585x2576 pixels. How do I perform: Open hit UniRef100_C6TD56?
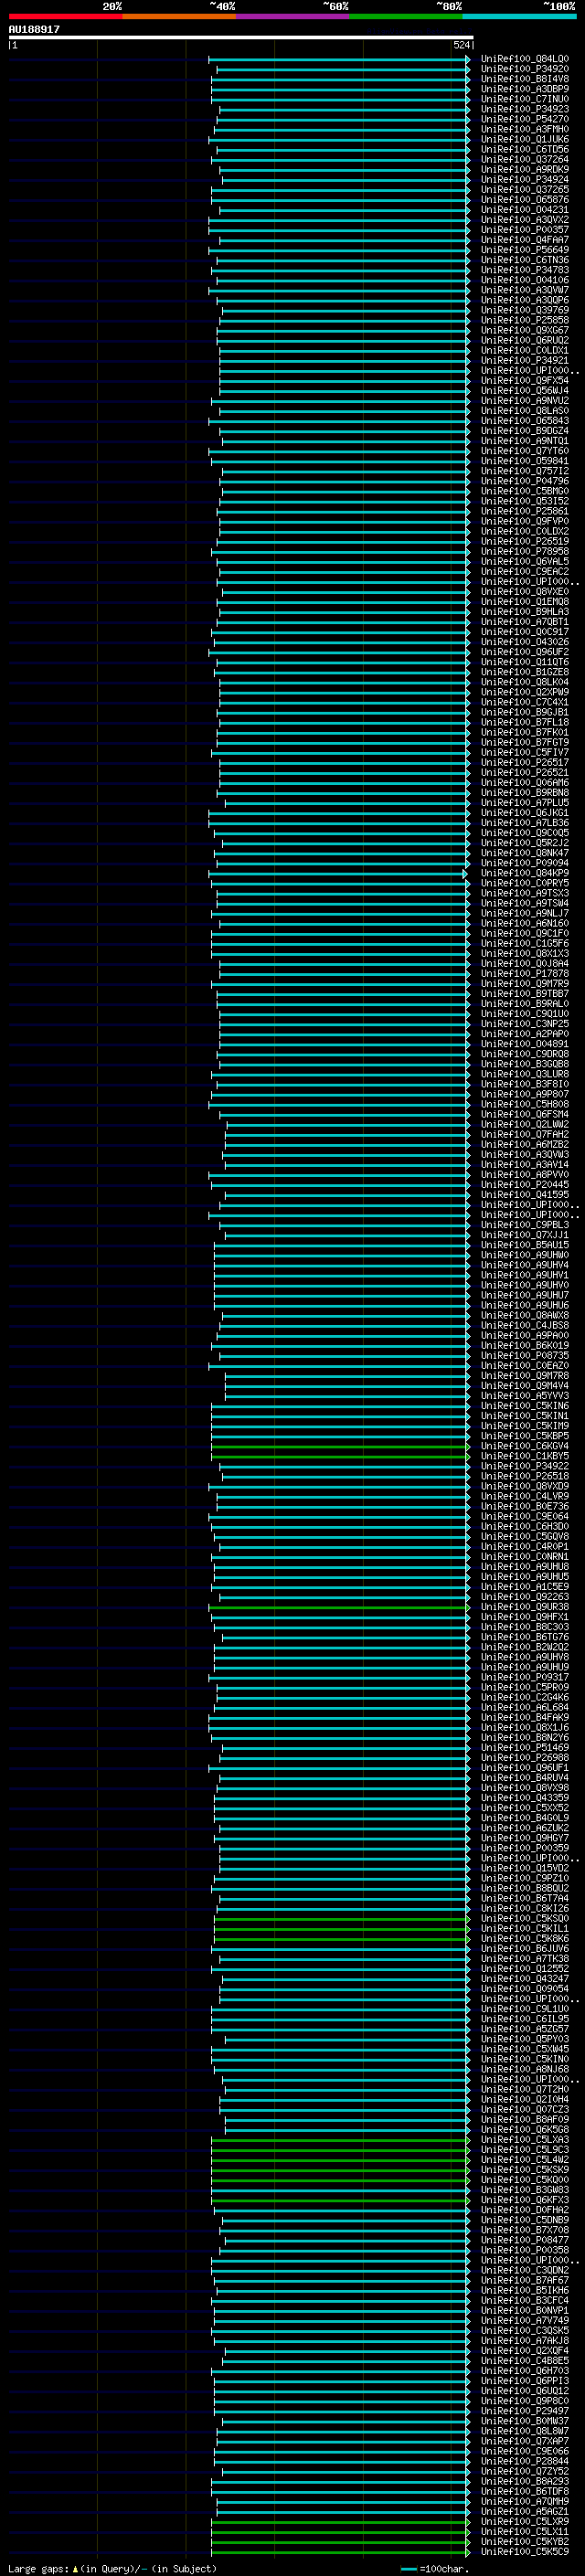click(x=525, y=149)
